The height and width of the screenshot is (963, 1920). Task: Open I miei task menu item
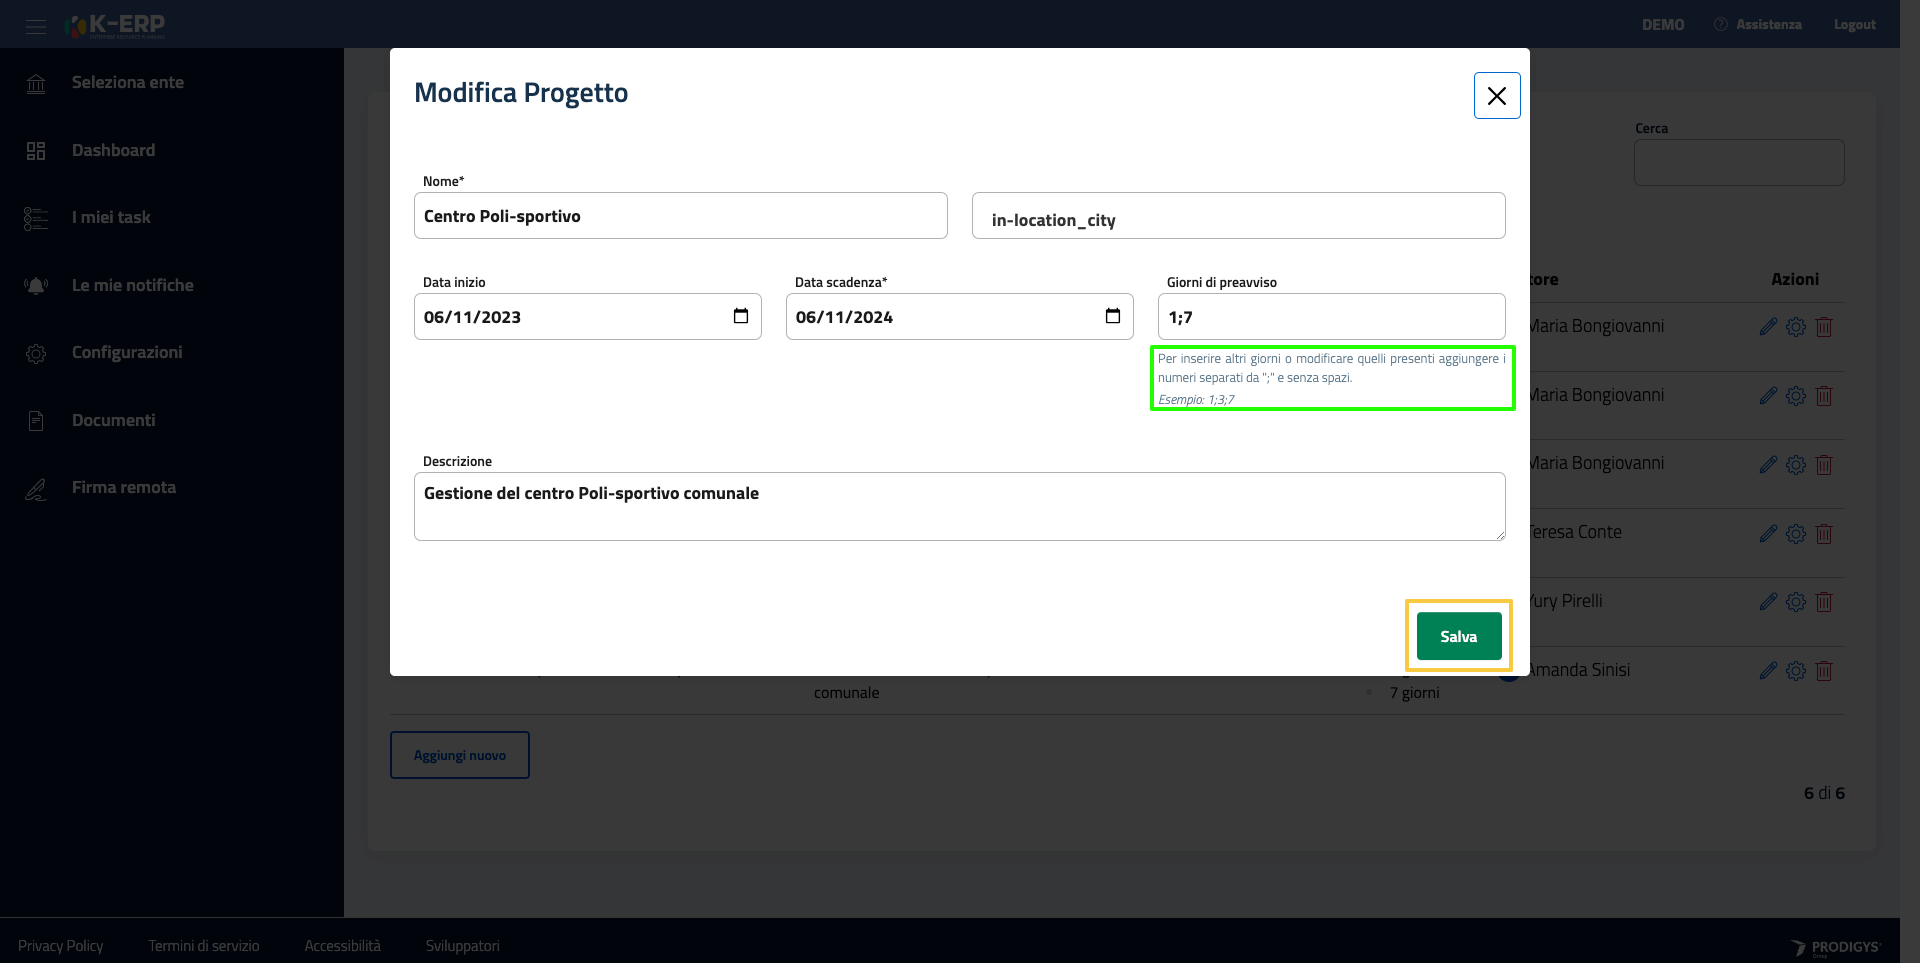(x=111, y=217)
